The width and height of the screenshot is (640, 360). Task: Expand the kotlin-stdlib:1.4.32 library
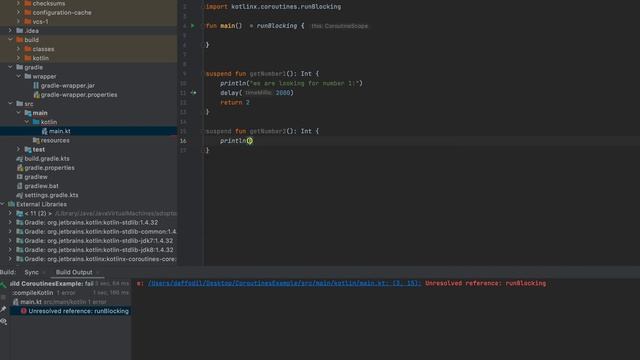[x=10, y=222]
